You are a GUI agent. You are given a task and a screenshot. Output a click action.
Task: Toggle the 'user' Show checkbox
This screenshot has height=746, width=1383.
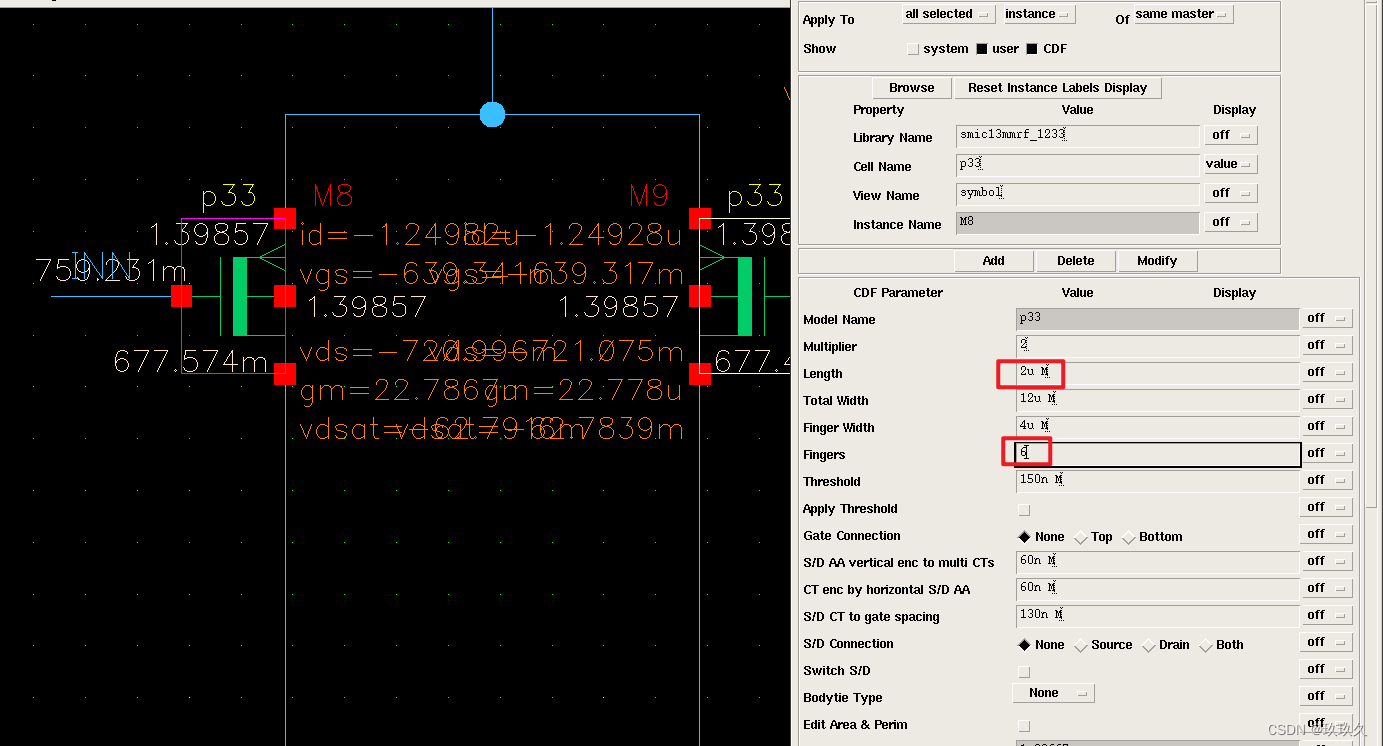tap(982, 49)
